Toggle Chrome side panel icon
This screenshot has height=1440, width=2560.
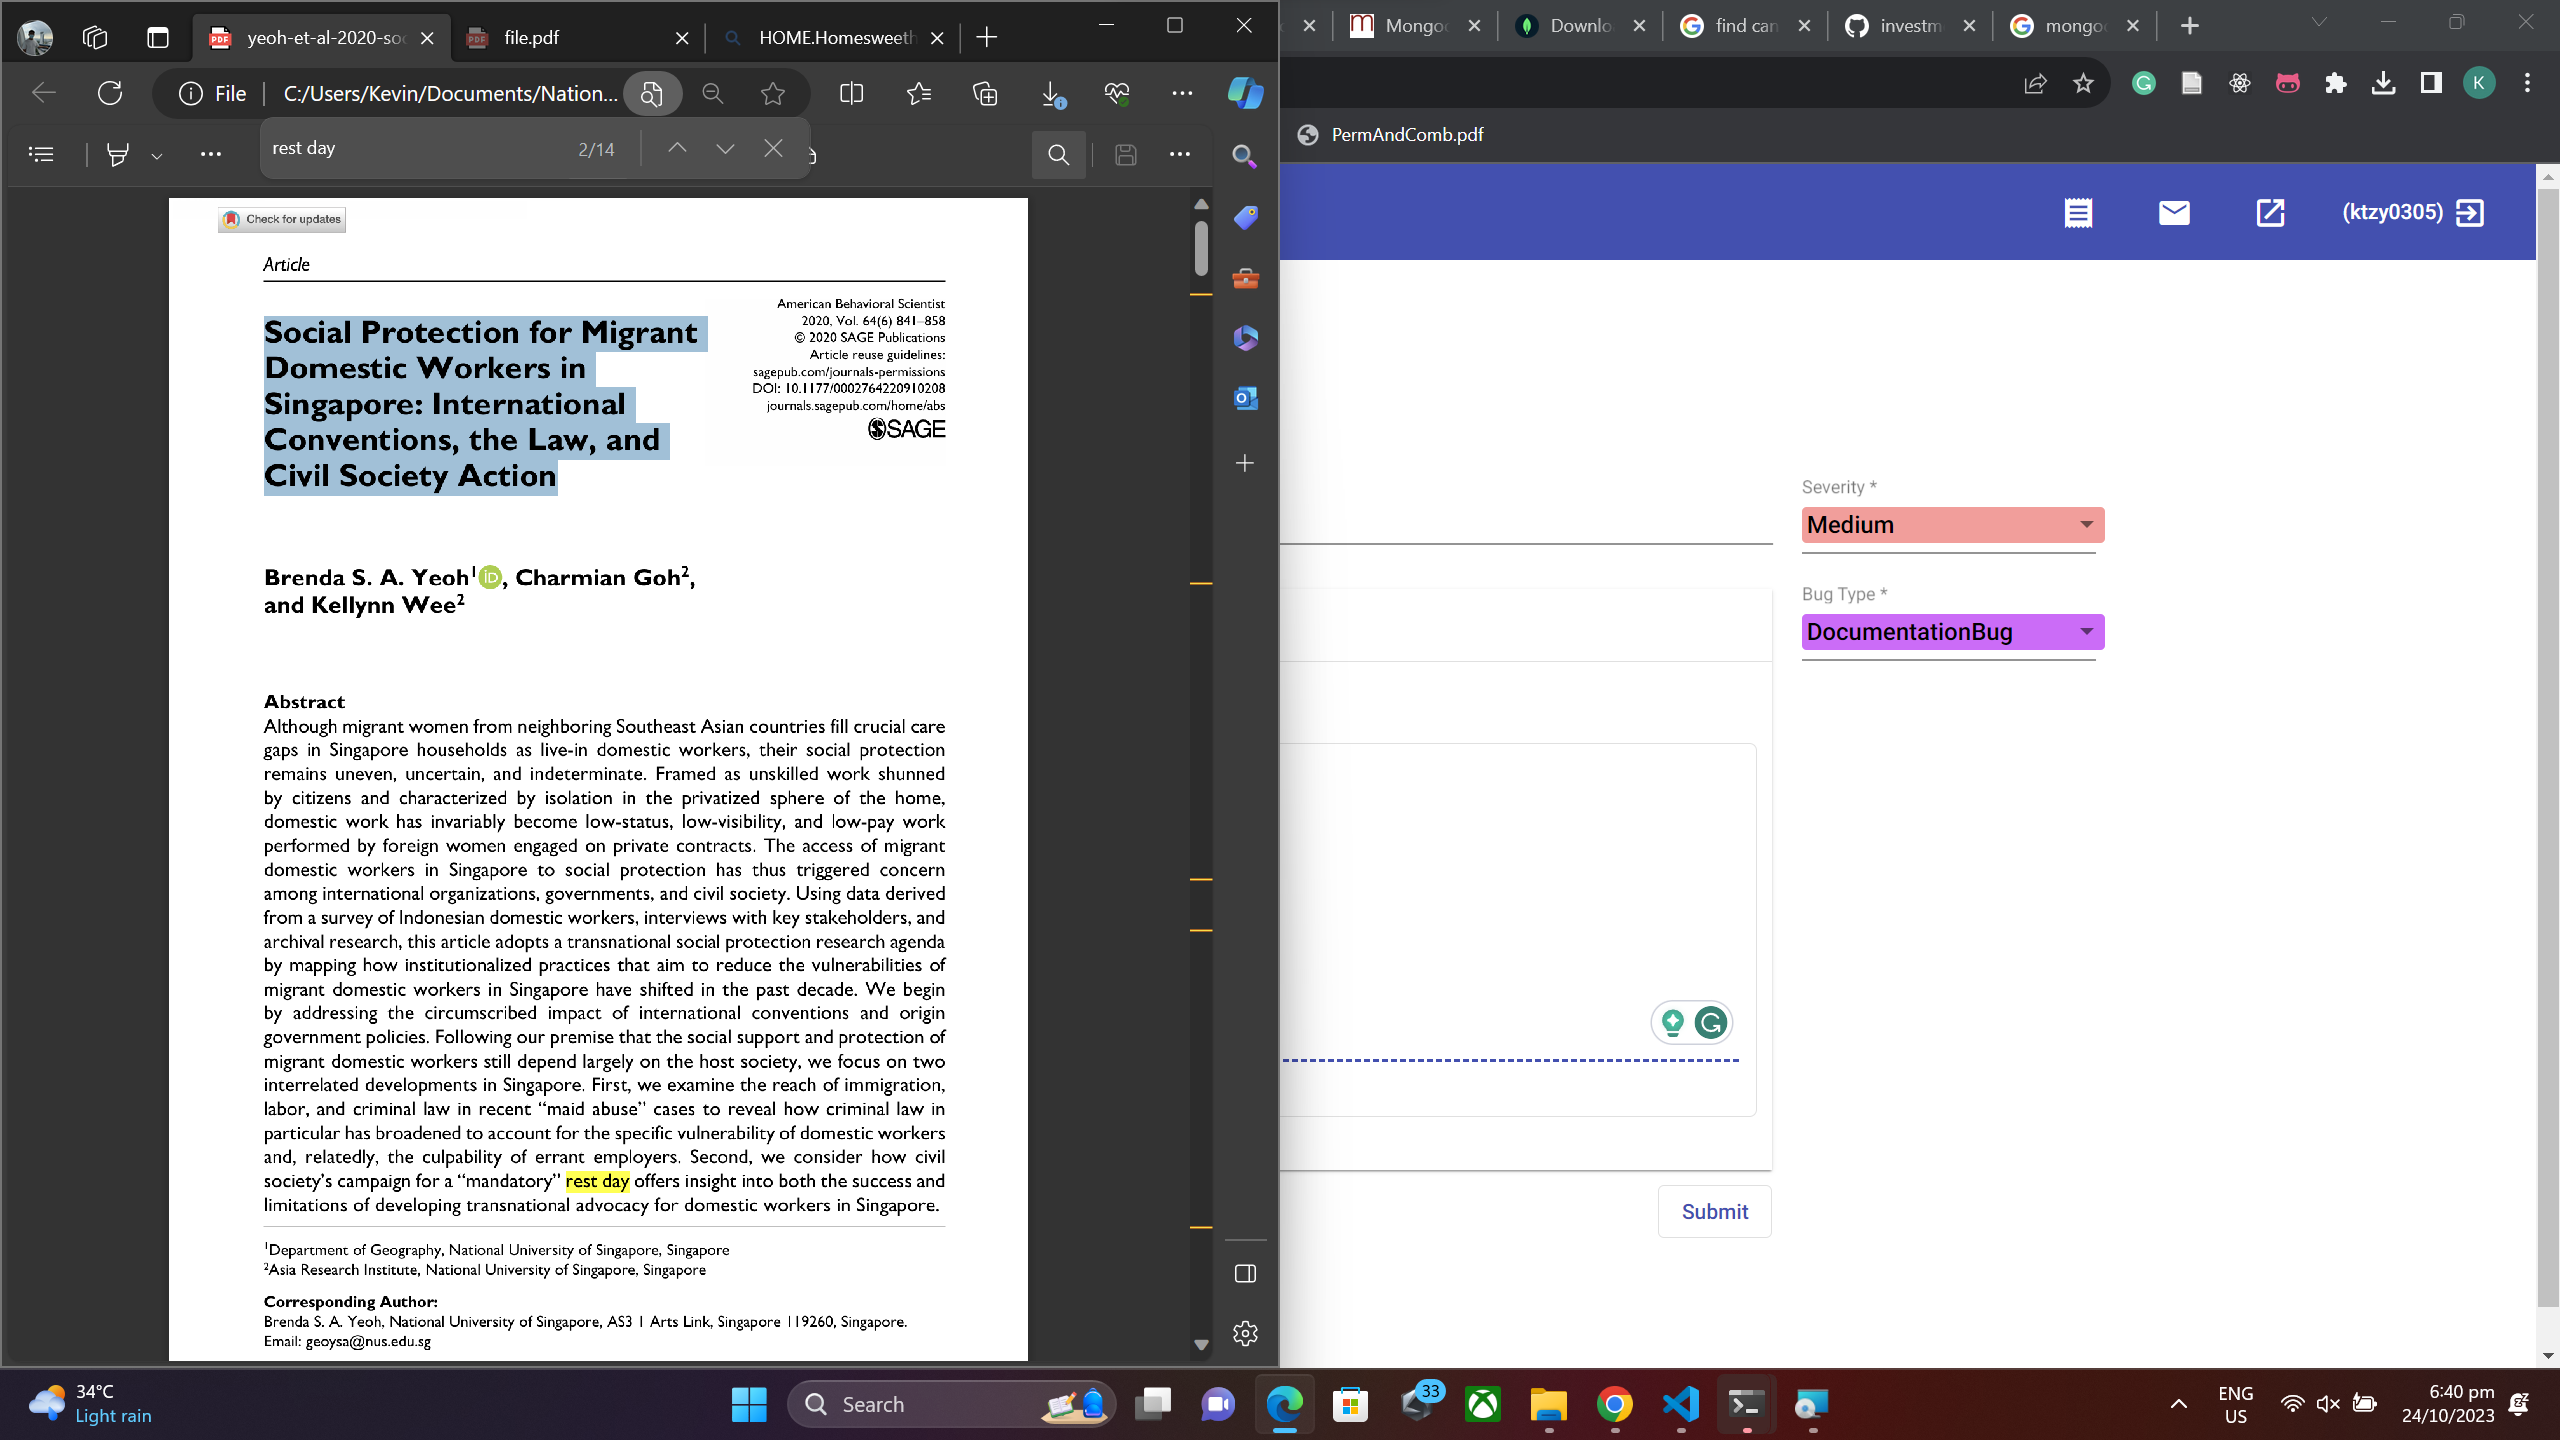point(2430,83)
